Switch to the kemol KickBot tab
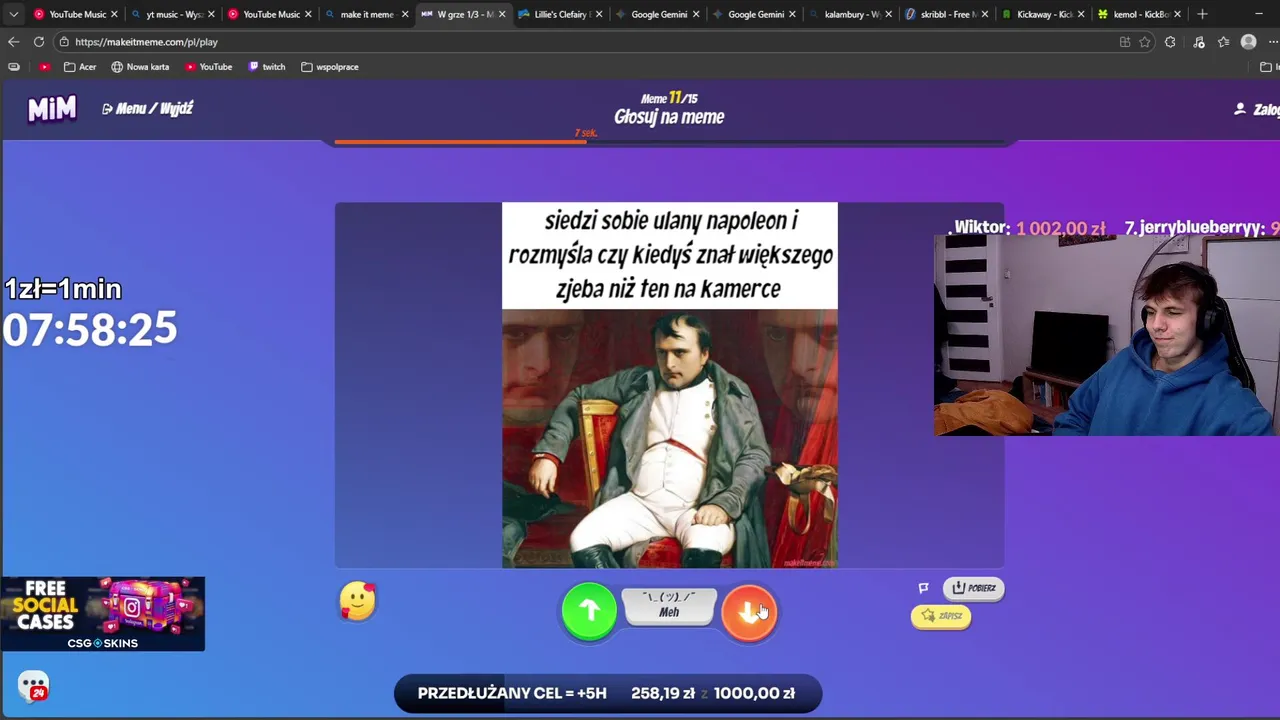1280x720 pixels. (1140, 14)
